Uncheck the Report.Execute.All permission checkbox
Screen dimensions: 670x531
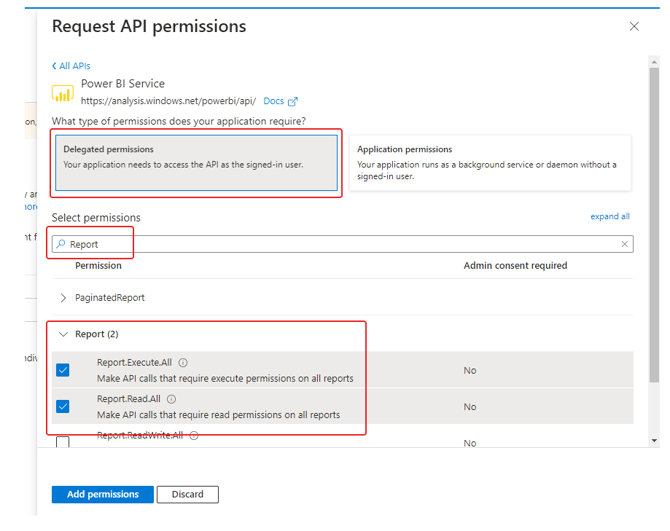tap(63, 370)
